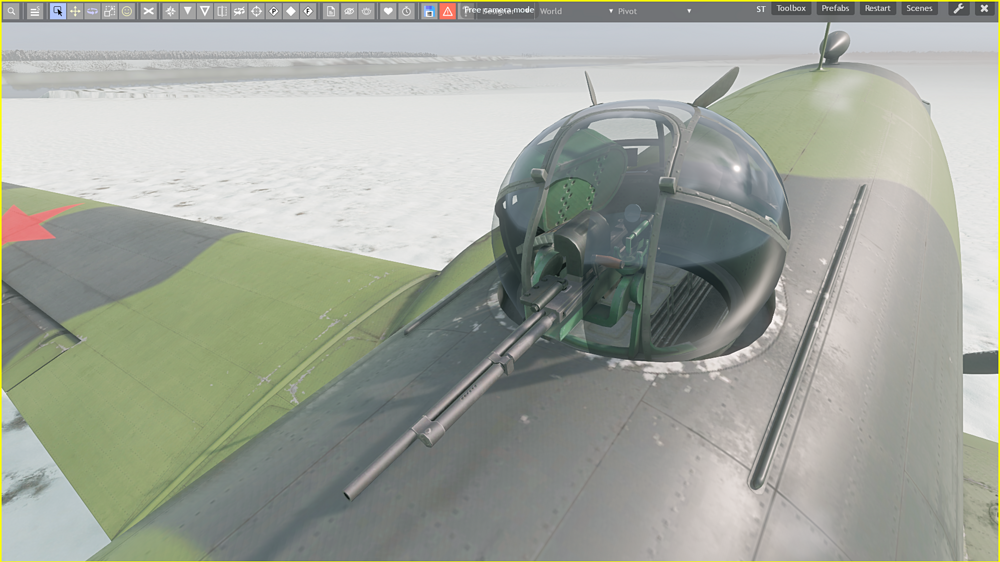This screenshot has width=1000, height=562.
Task: Click the magnifier search icon
Action: pos(11,11)
